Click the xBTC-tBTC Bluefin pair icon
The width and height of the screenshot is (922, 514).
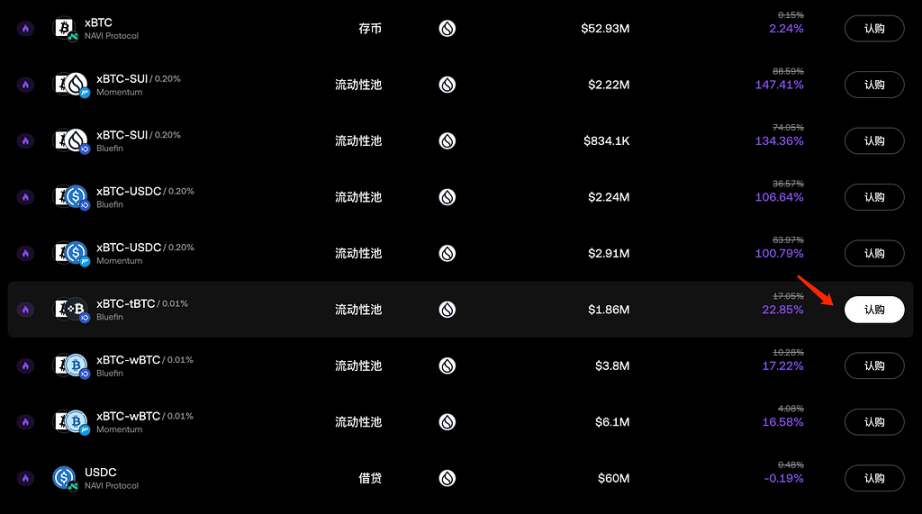[x=72, y=309]
